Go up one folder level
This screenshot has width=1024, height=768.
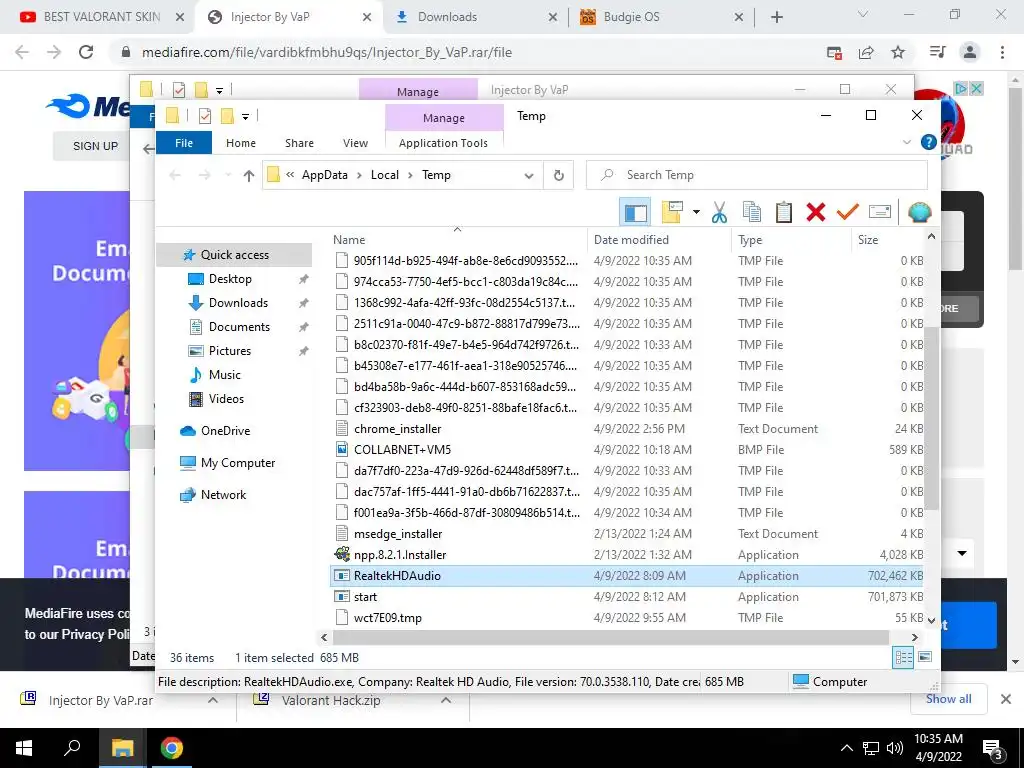[248, 175]
